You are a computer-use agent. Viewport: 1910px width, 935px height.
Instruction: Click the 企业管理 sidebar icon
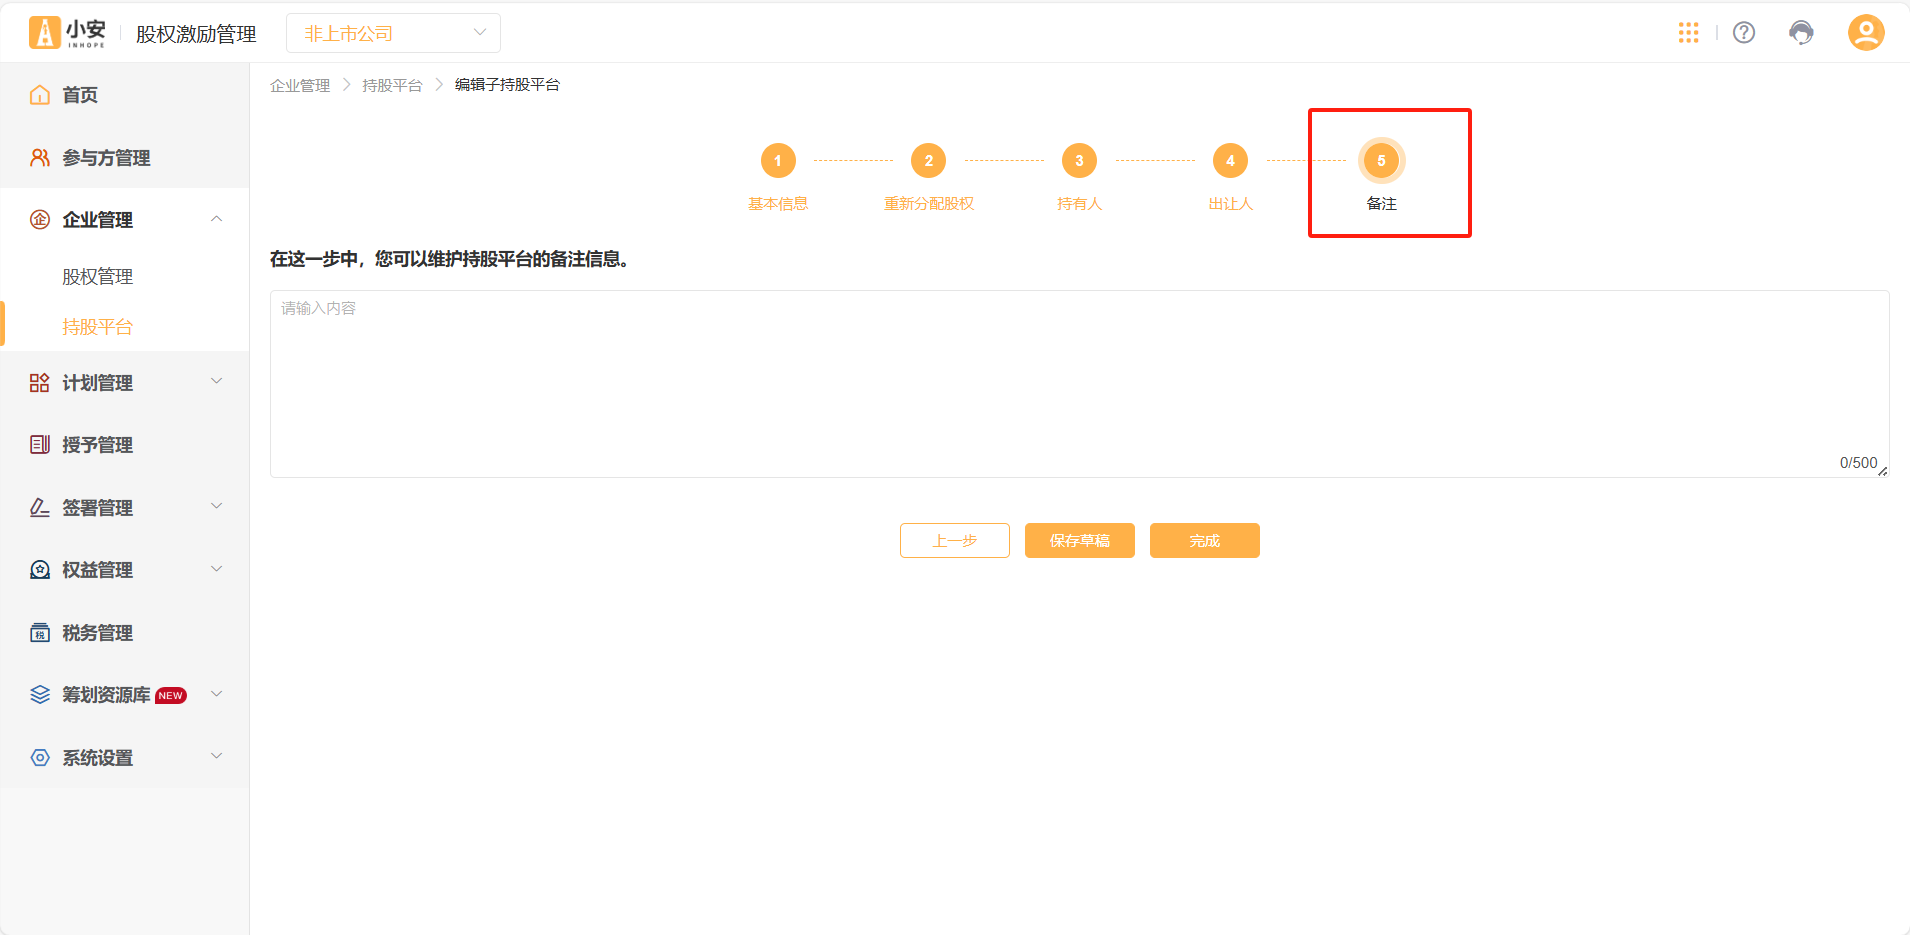click(40, 220)
